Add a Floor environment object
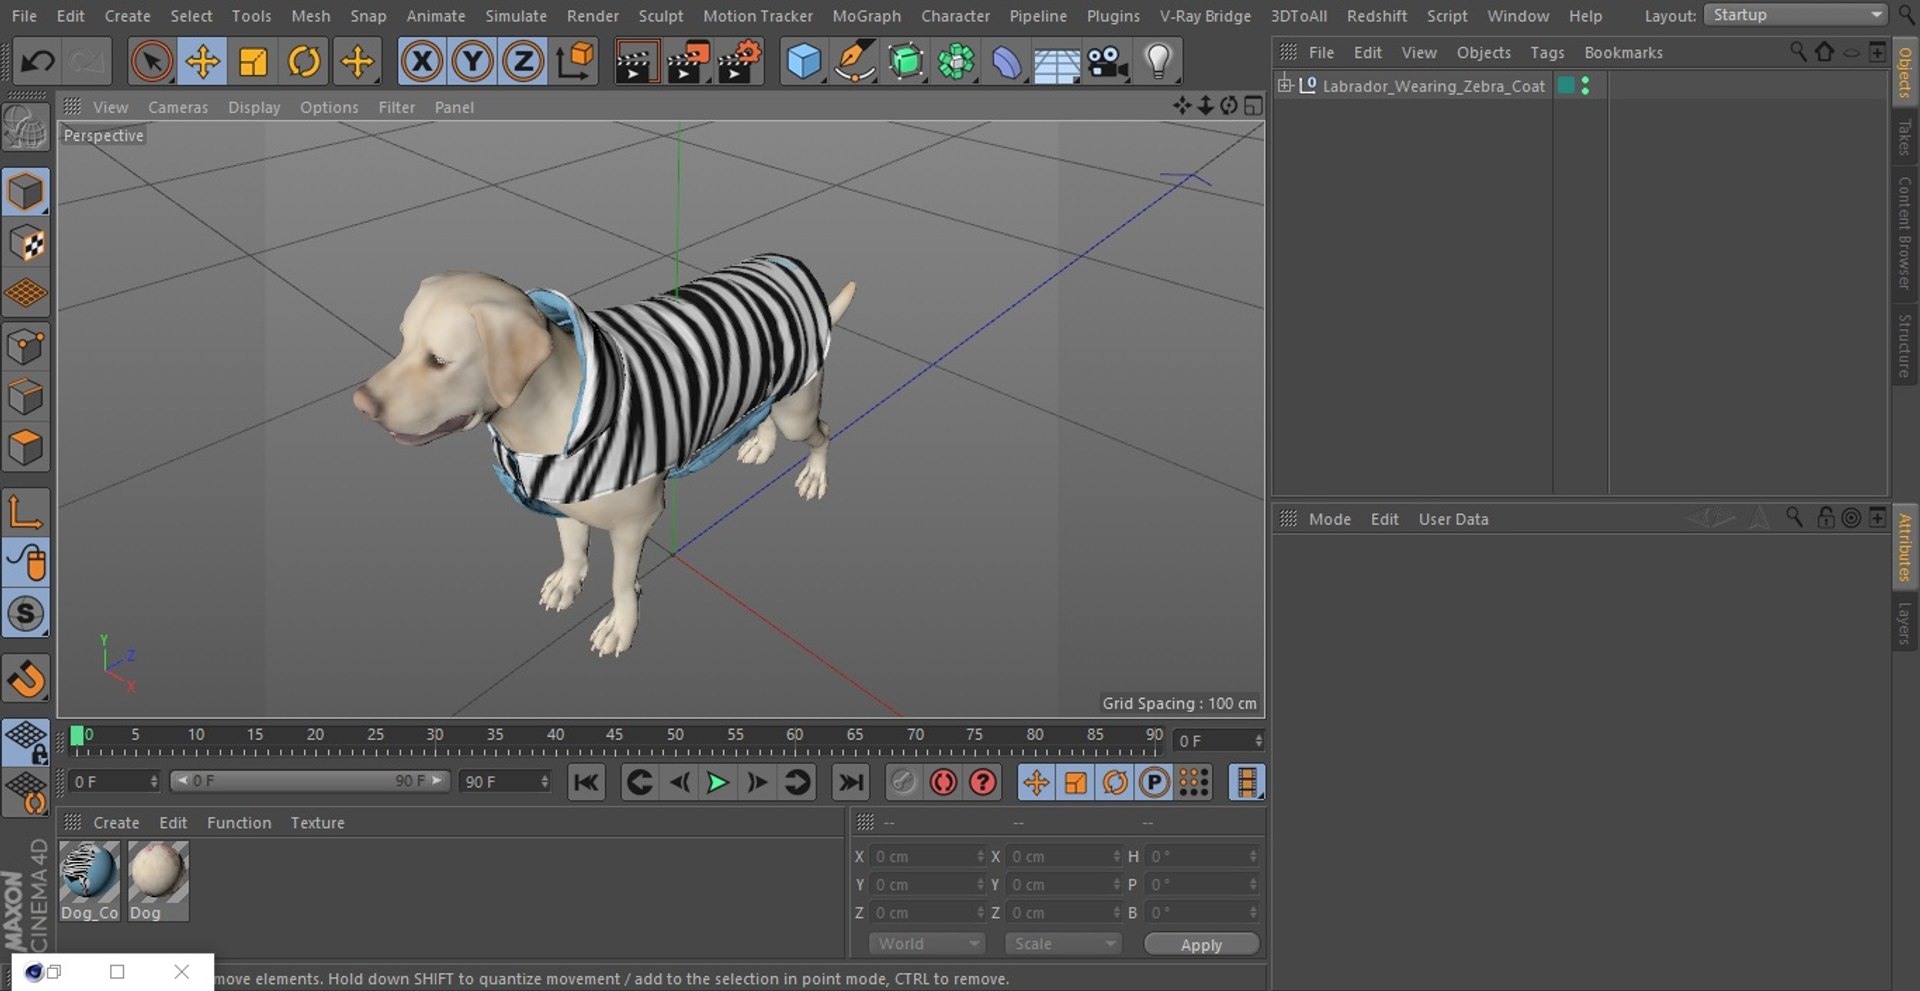 [1057, 62]
